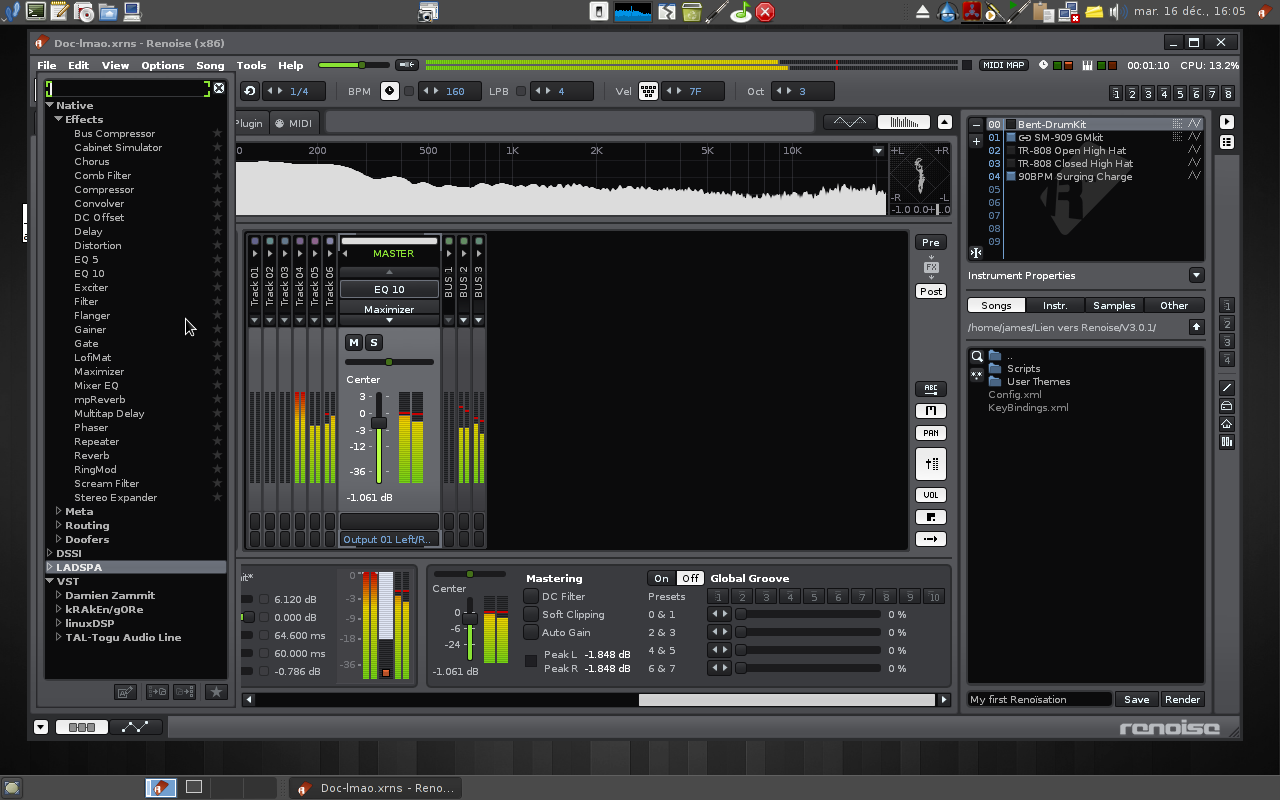Click the VOL button in mixer options

pyautogui.click(x=930, y=495)
